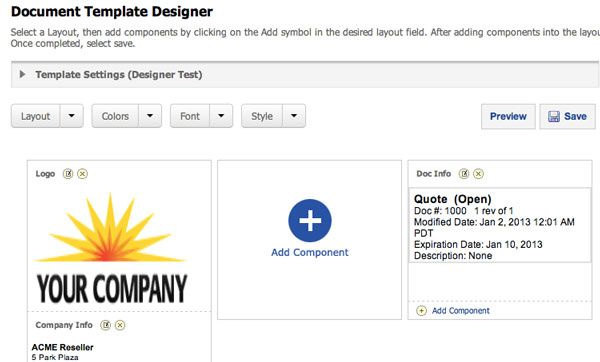Open the Colors dropdown arrow
600x362 pixels.
150,116
